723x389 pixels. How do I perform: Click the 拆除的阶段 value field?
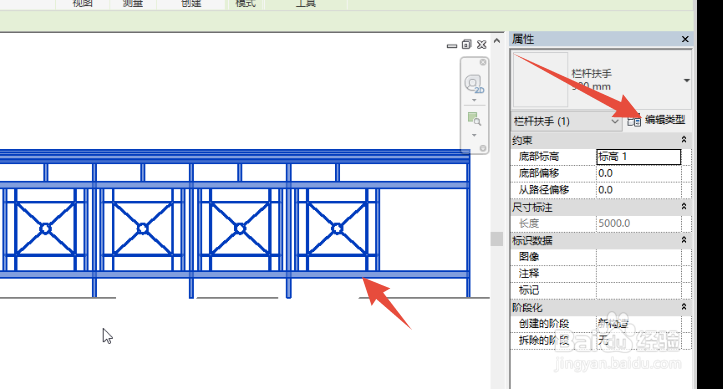click(639, 340)
